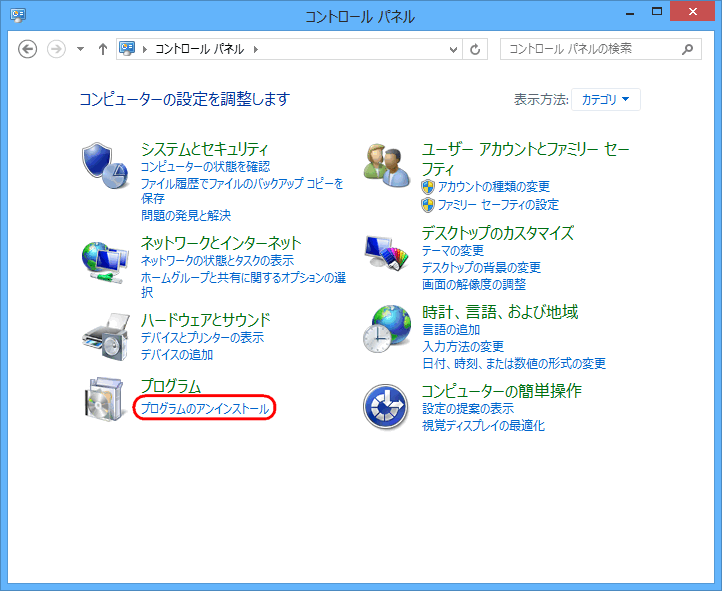Screen dimensions: 722x591
Task: Click the title bar Control Panel icon
Action: [18, 15]
